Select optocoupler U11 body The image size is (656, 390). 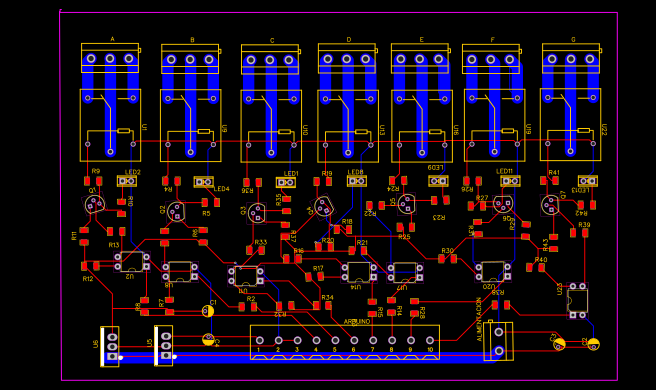246,276
